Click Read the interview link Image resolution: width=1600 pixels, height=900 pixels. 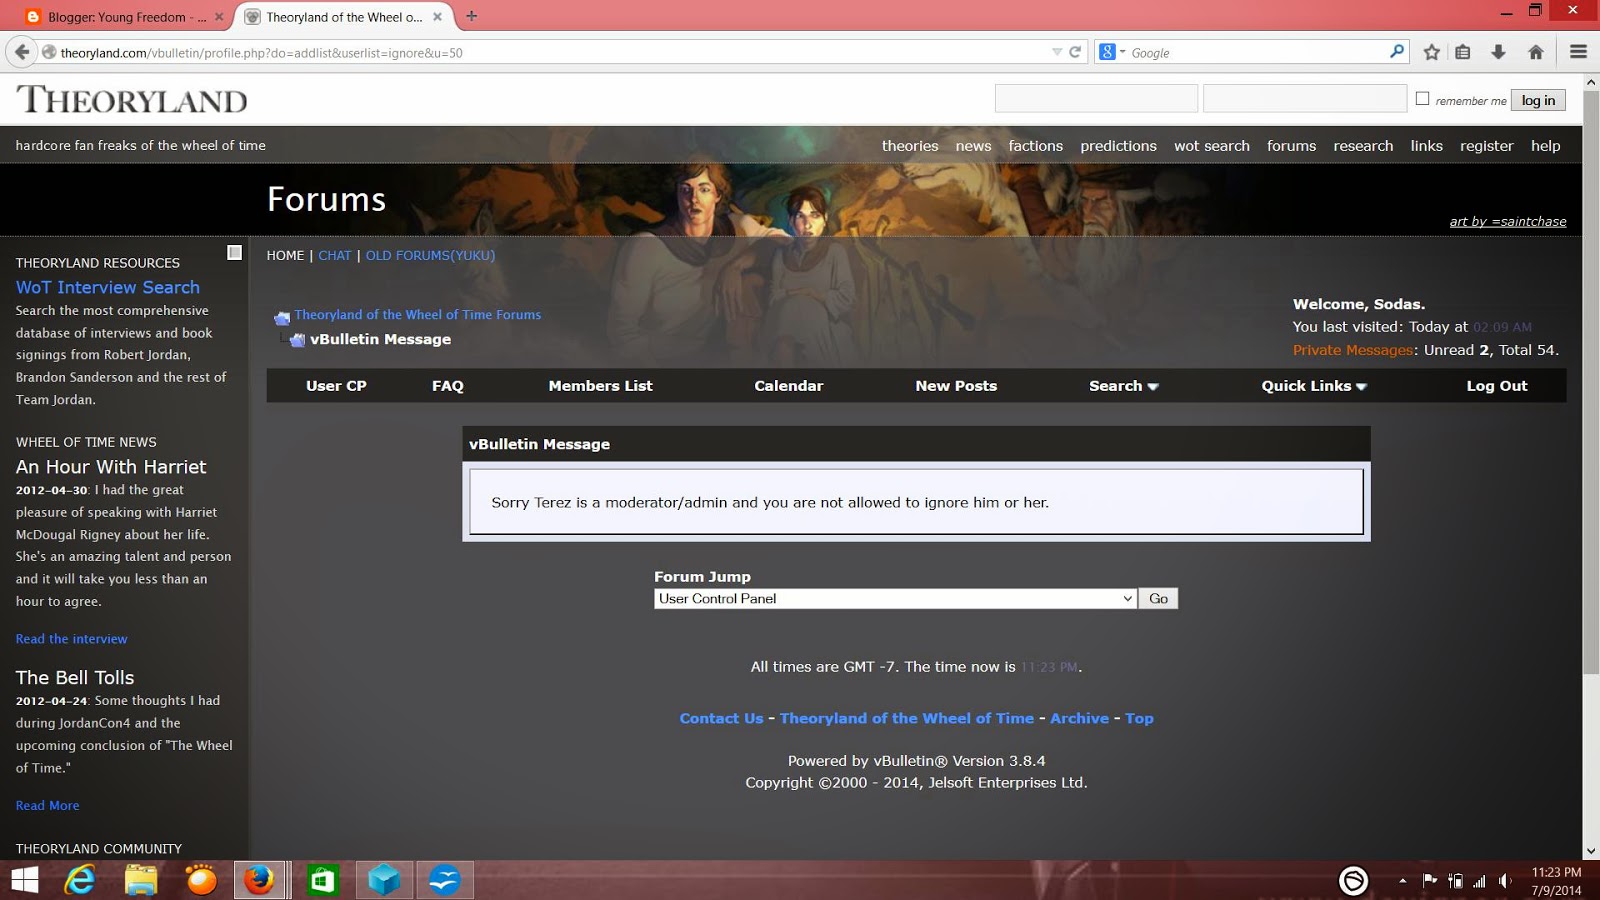coord(72,639)
